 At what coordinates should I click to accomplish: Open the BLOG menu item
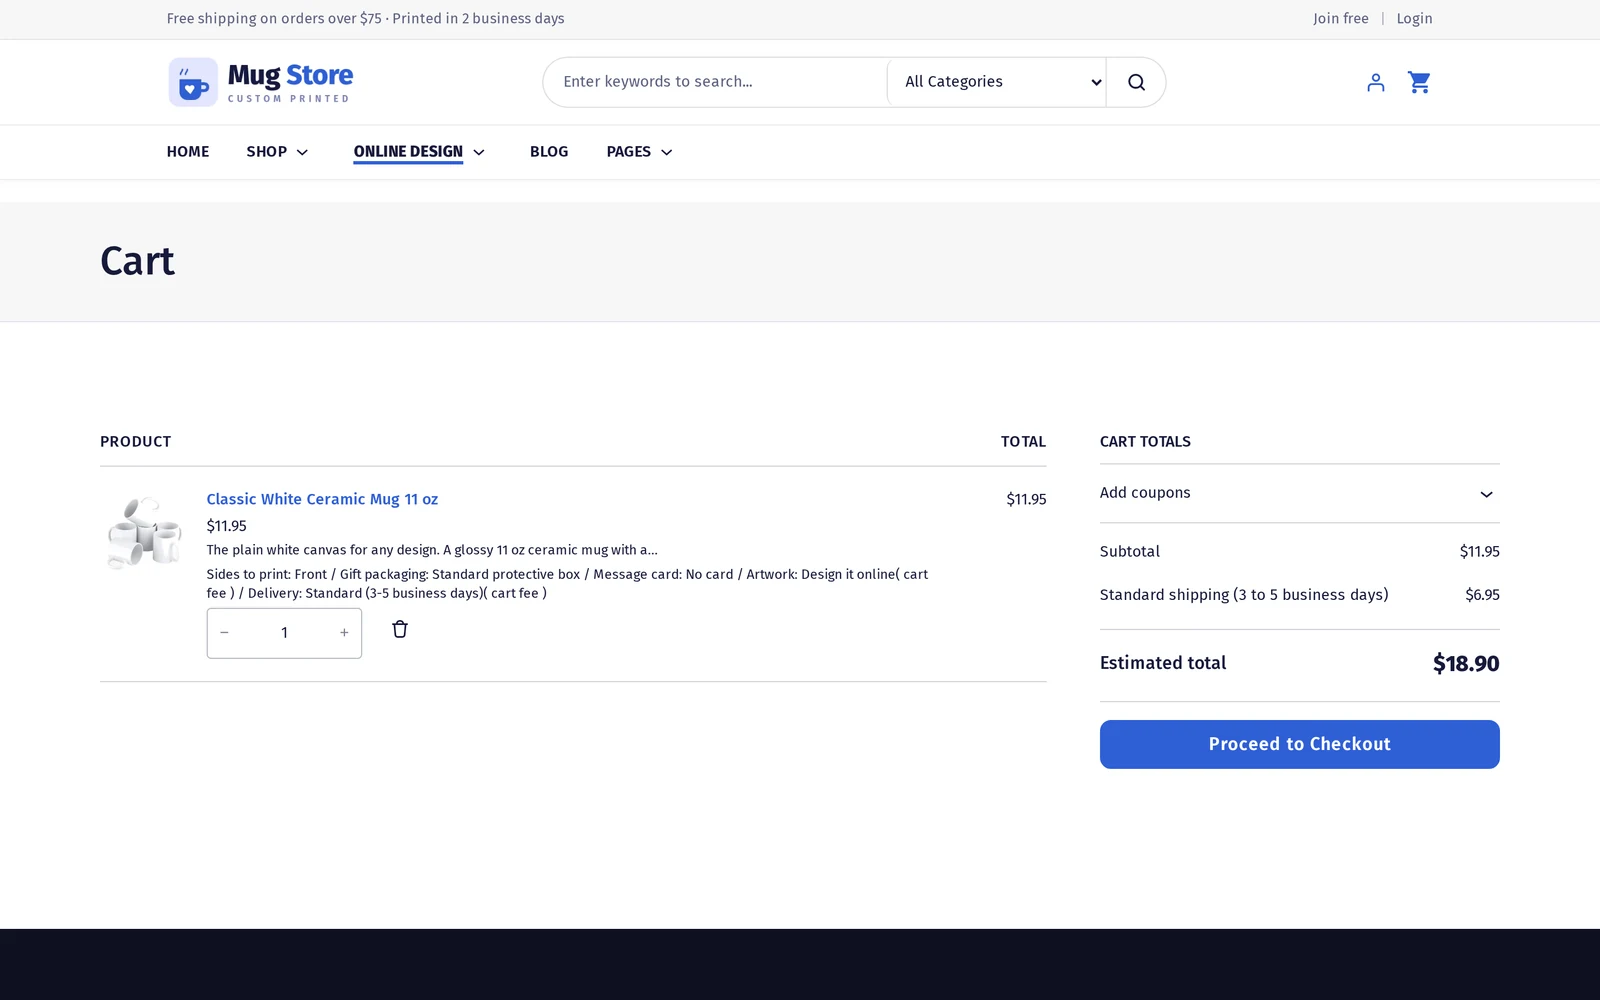point(549,152)
